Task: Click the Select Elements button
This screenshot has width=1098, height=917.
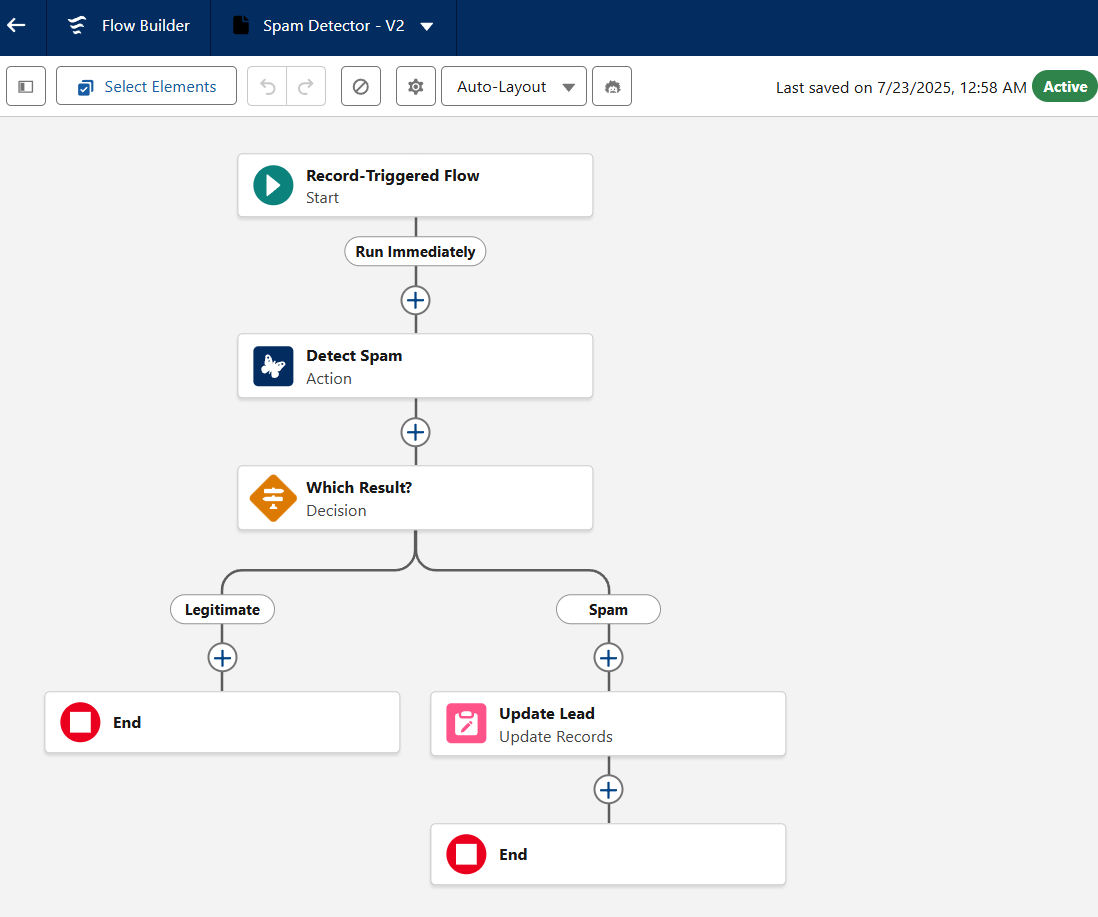Action: click(146, 86)
